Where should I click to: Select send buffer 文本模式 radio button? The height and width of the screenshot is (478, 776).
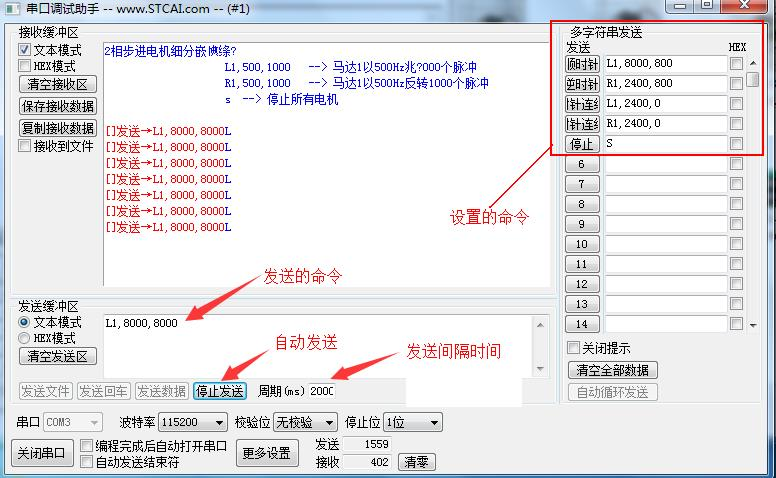click(x=24, y=322)
